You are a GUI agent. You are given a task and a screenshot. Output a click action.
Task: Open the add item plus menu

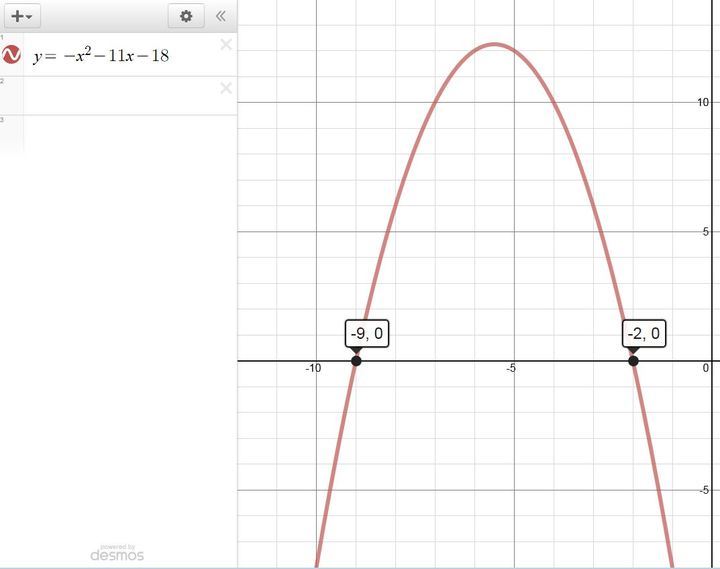(22, 16)
